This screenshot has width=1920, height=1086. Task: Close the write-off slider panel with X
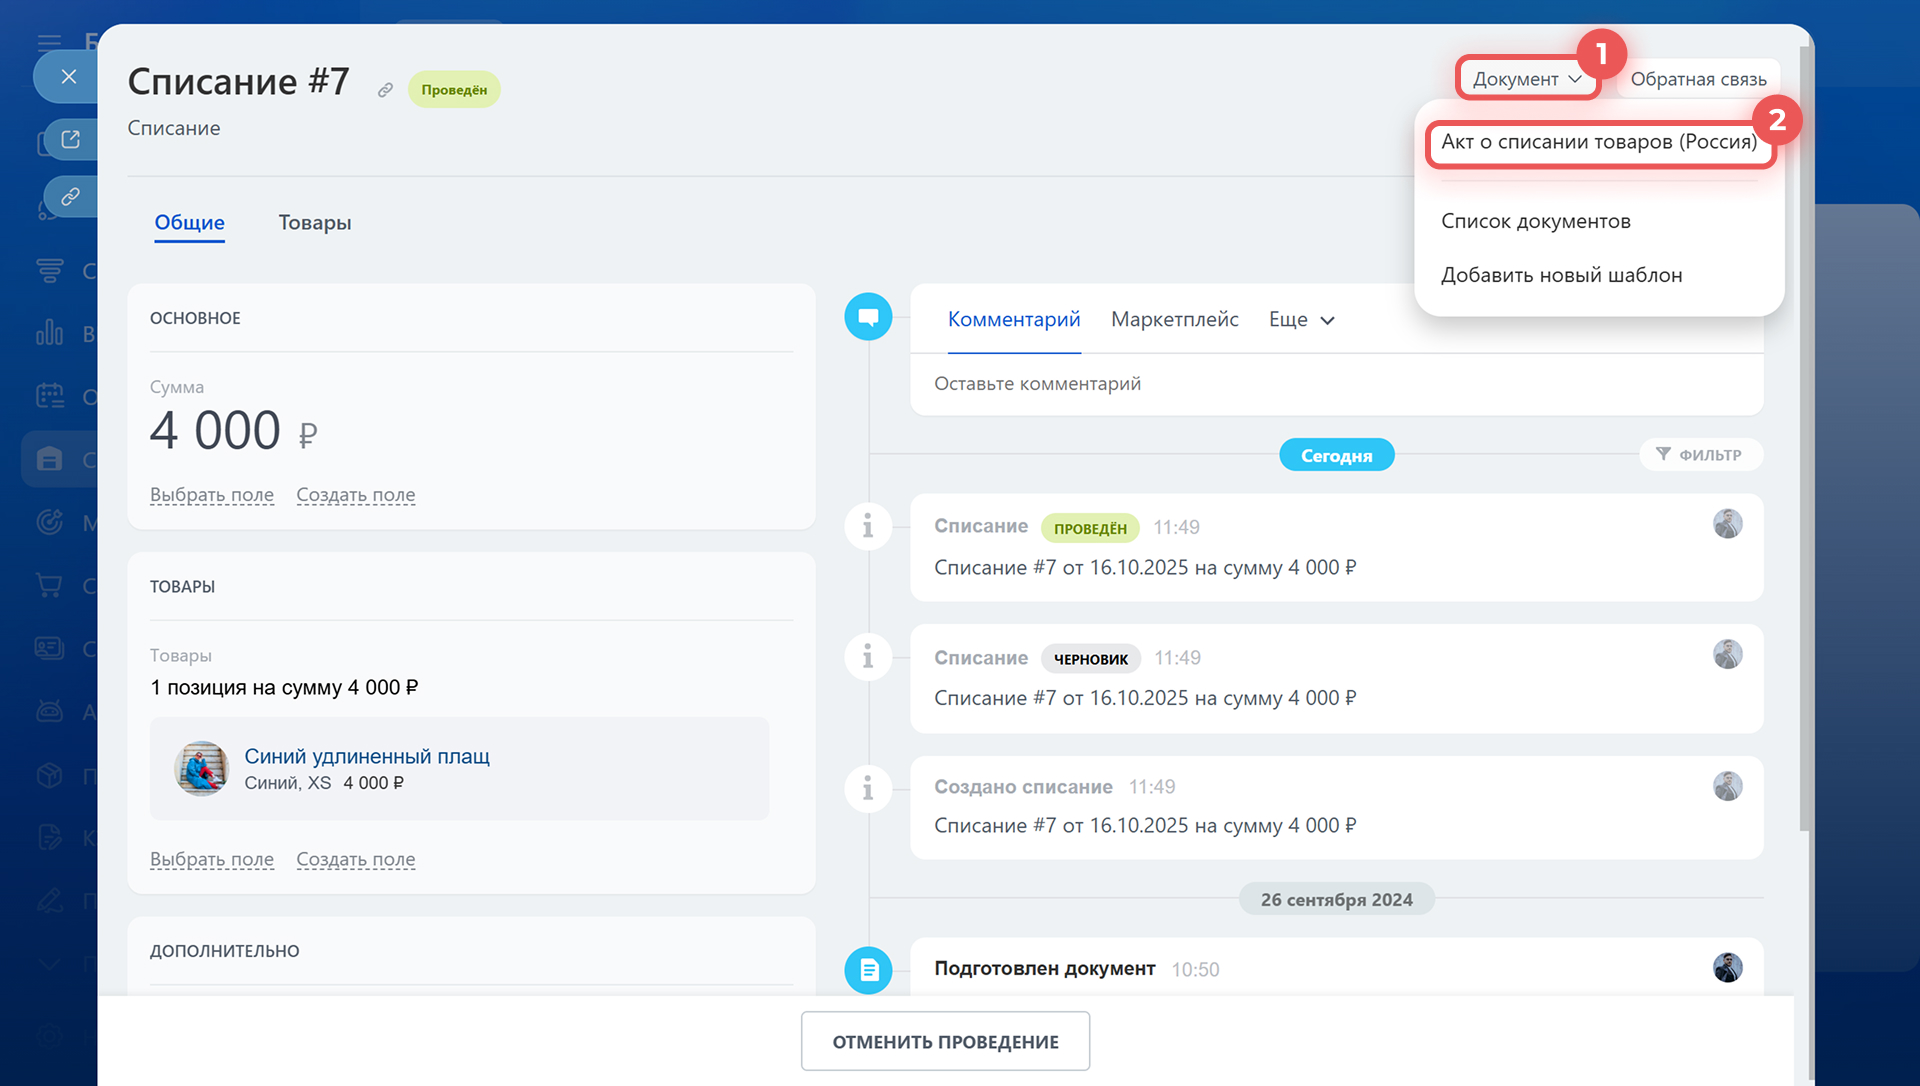[68, 76]
